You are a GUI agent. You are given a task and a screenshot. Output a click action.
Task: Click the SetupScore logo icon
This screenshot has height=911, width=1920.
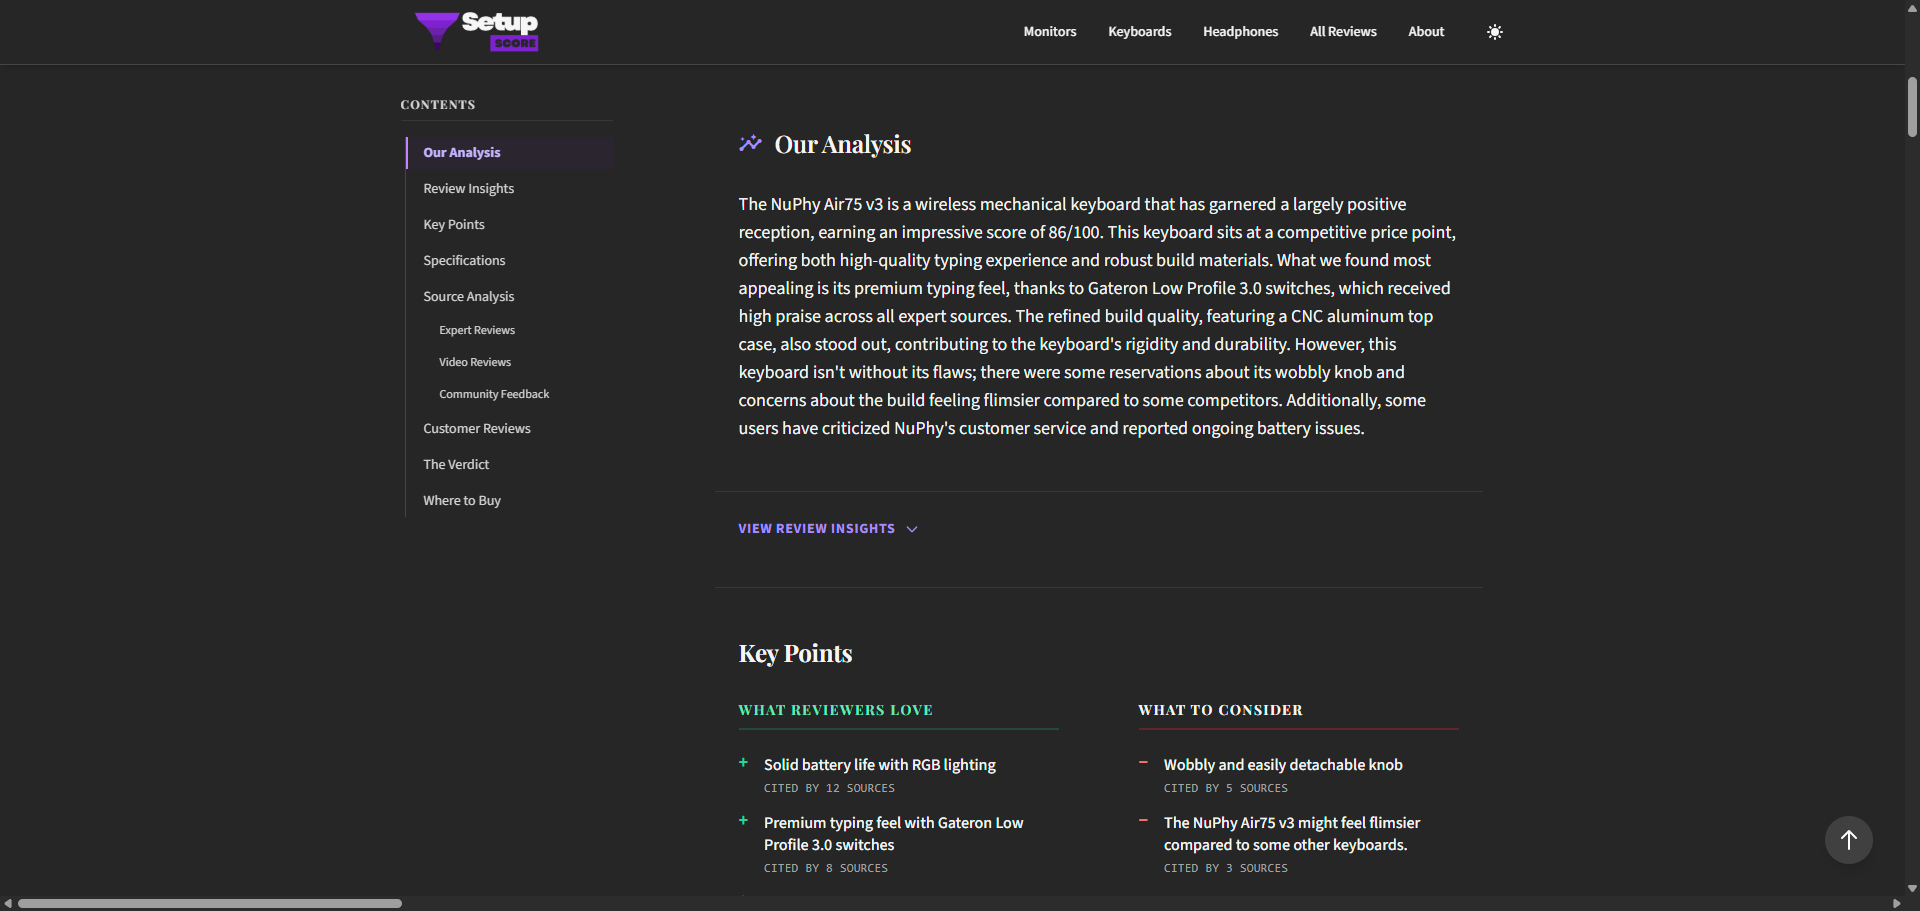(x=436, y=31)
